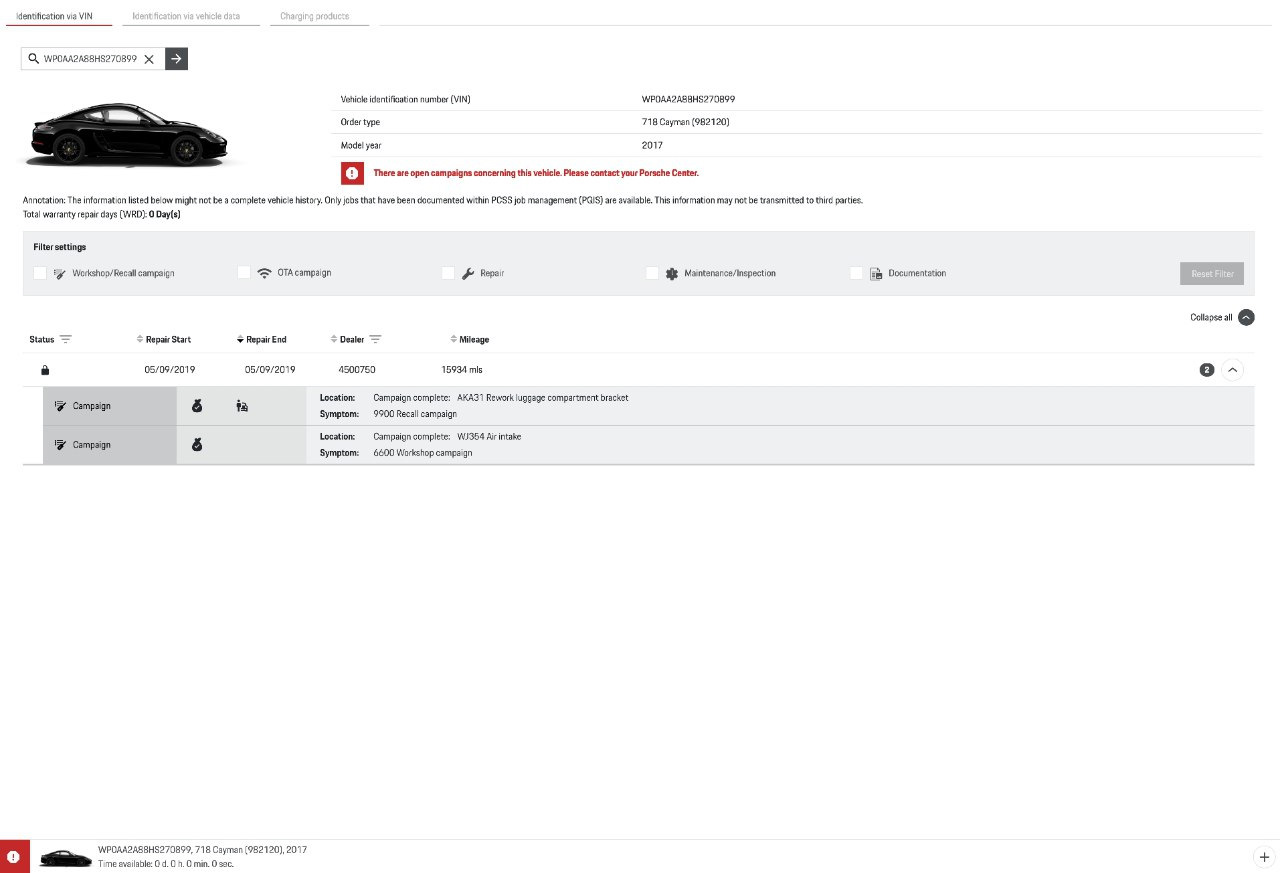Screen dimensions: 1280x873
Task: Enable the Workshop/Recall campaign filter checkbox
Action: [40, 273]
